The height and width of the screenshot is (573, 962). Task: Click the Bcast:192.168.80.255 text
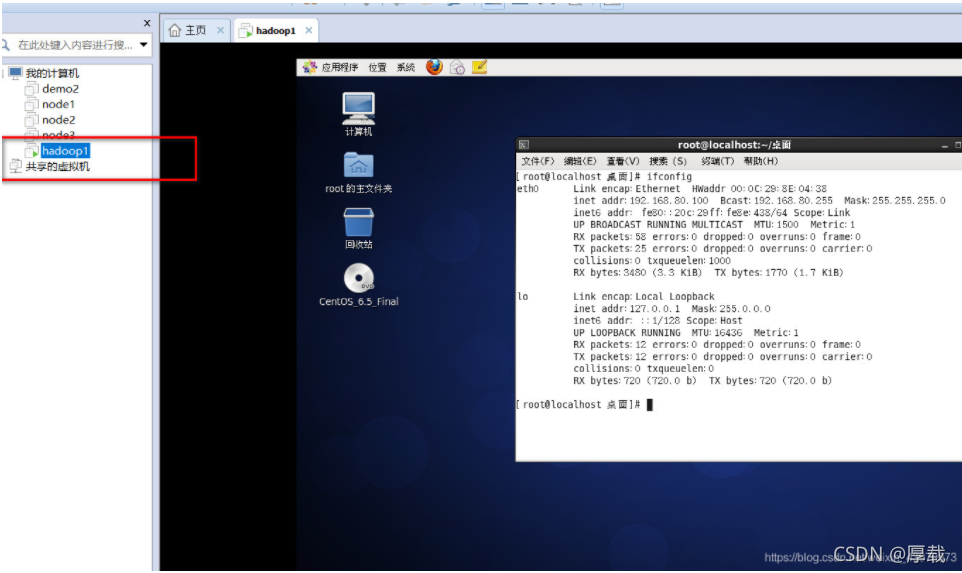776,201
